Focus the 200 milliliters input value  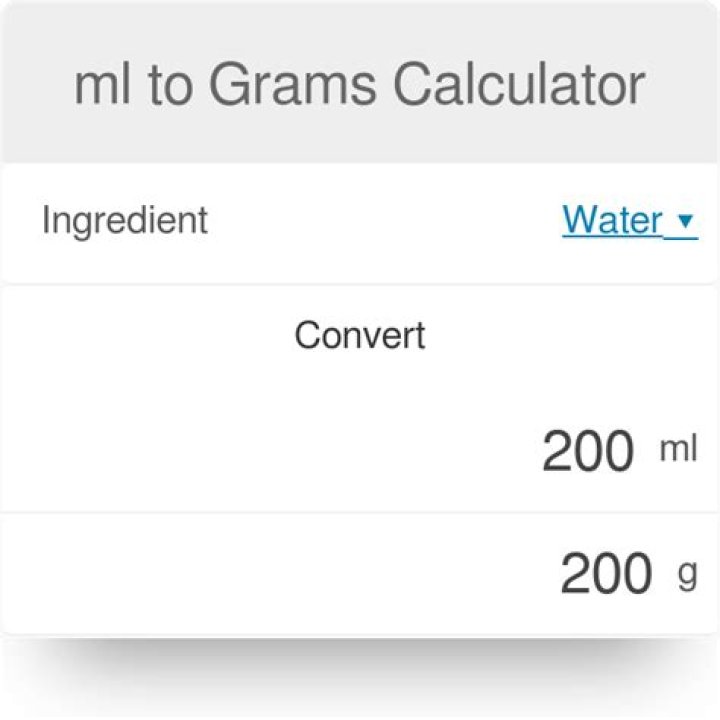(587, 452)
